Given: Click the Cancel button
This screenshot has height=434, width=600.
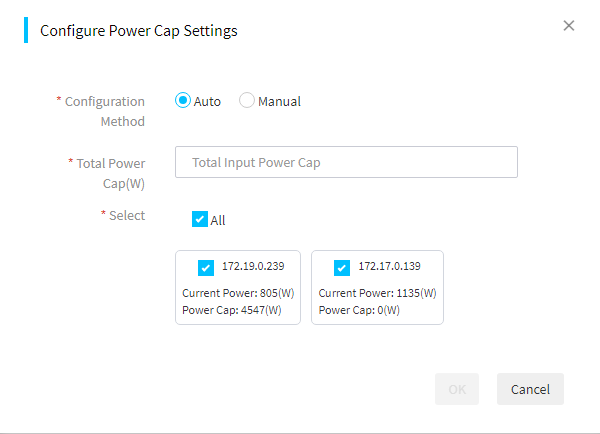Looking at the screenshot, I should (530, 389).
